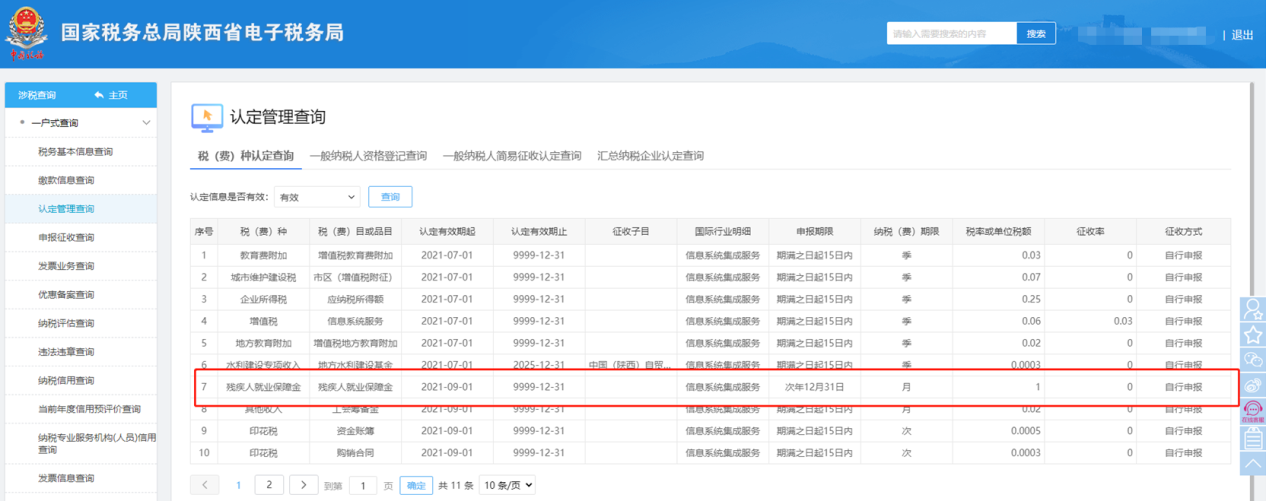
Task: Open 申报征收查询 in the sidebar
Action: pyautogui.click(x=66, y=238)
